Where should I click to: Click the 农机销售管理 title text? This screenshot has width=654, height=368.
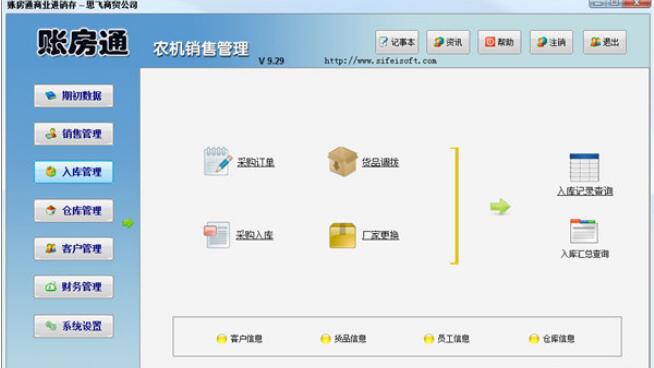point(201,49)
